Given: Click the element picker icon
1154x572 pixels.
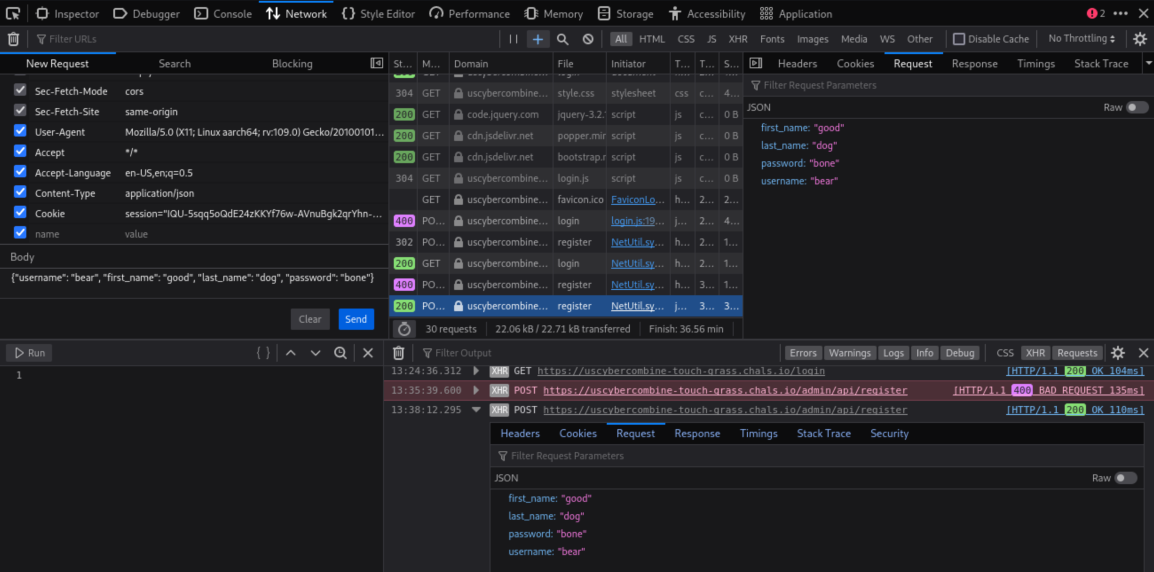Looking at the screenshot, I should [x=13, y=14].
